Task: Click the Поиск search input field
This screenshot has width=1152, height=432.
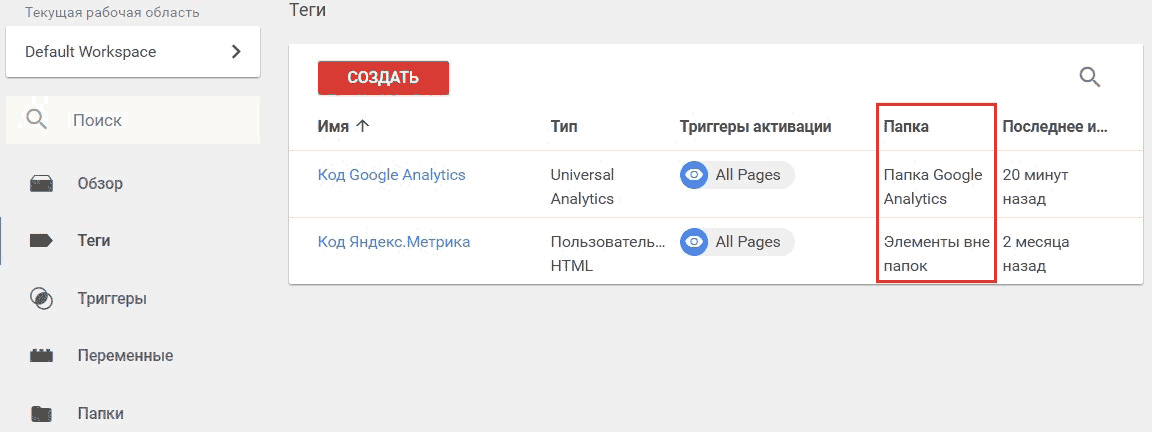Action: pos(133,120)
